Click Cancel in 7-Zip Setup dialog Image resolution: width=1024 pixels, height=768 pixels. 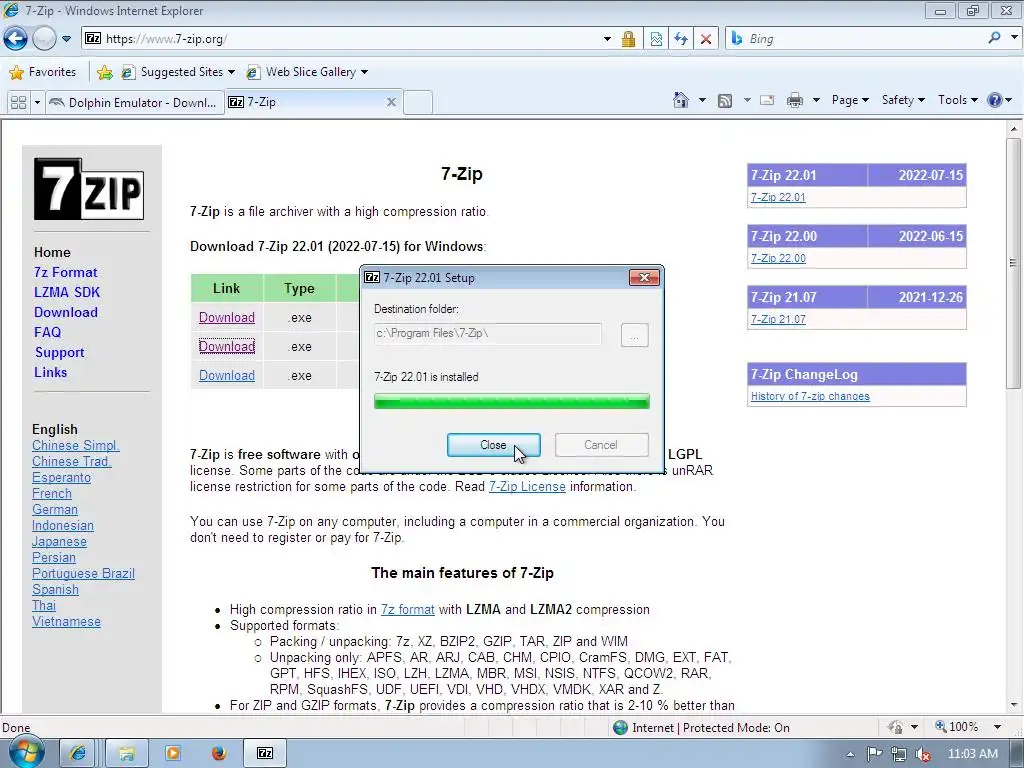tap(601, 445)
